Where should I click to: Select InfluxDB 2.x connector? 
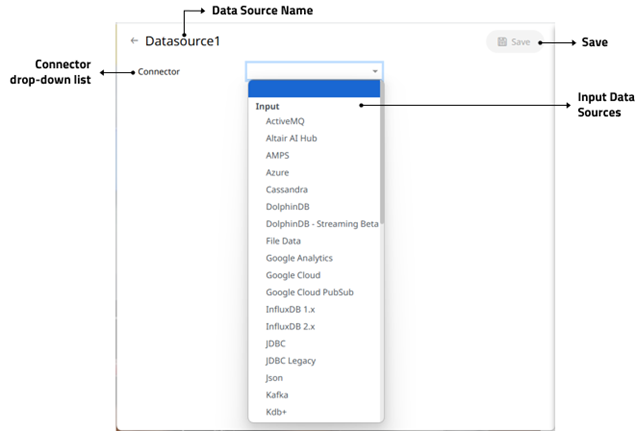coord(290,326)
